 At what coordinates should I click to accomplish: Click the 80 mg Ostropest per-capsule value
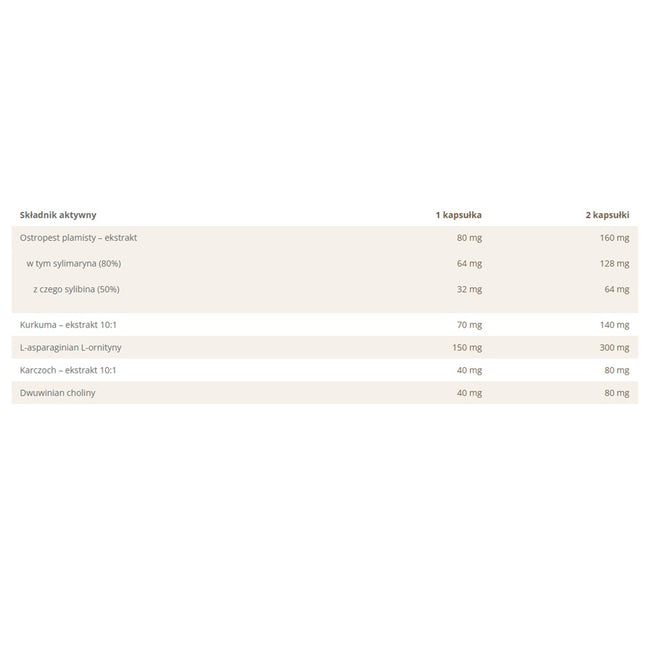469,238
